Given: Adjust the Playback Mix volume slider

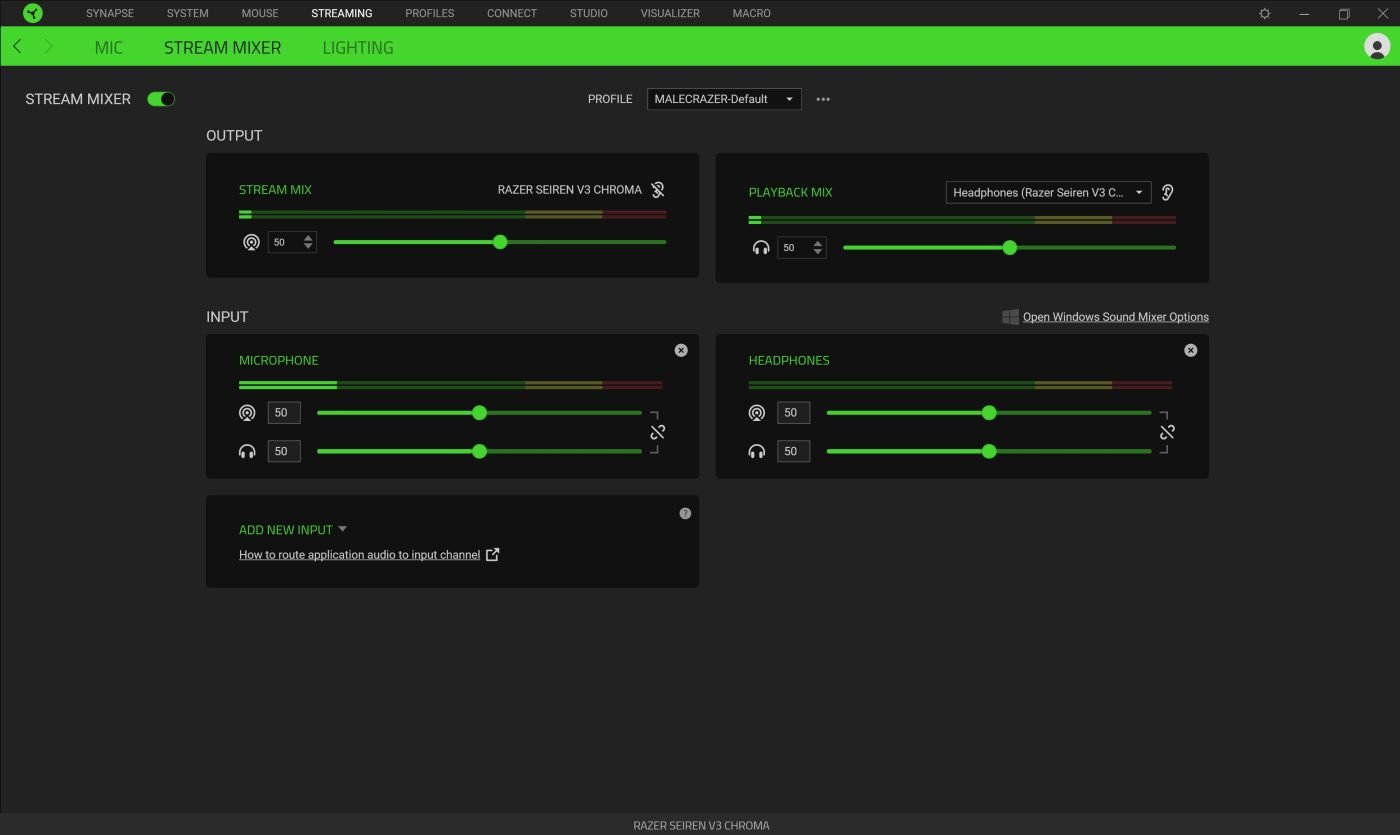Looking at the screenshot, I should coord(1009,247).
